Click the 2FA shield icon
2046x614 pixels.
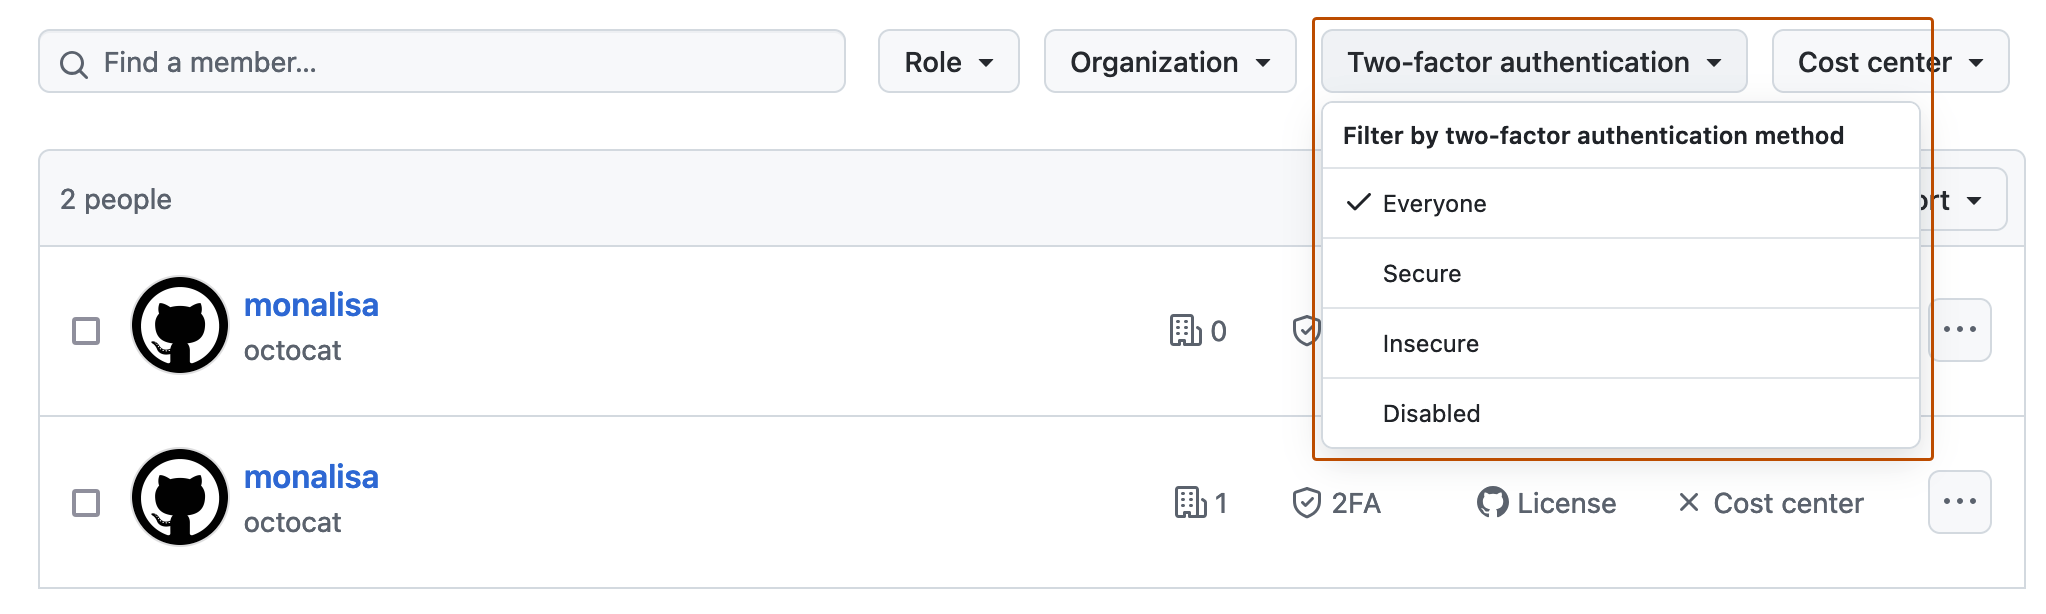pyautogui.click(x=1307, y=503)
